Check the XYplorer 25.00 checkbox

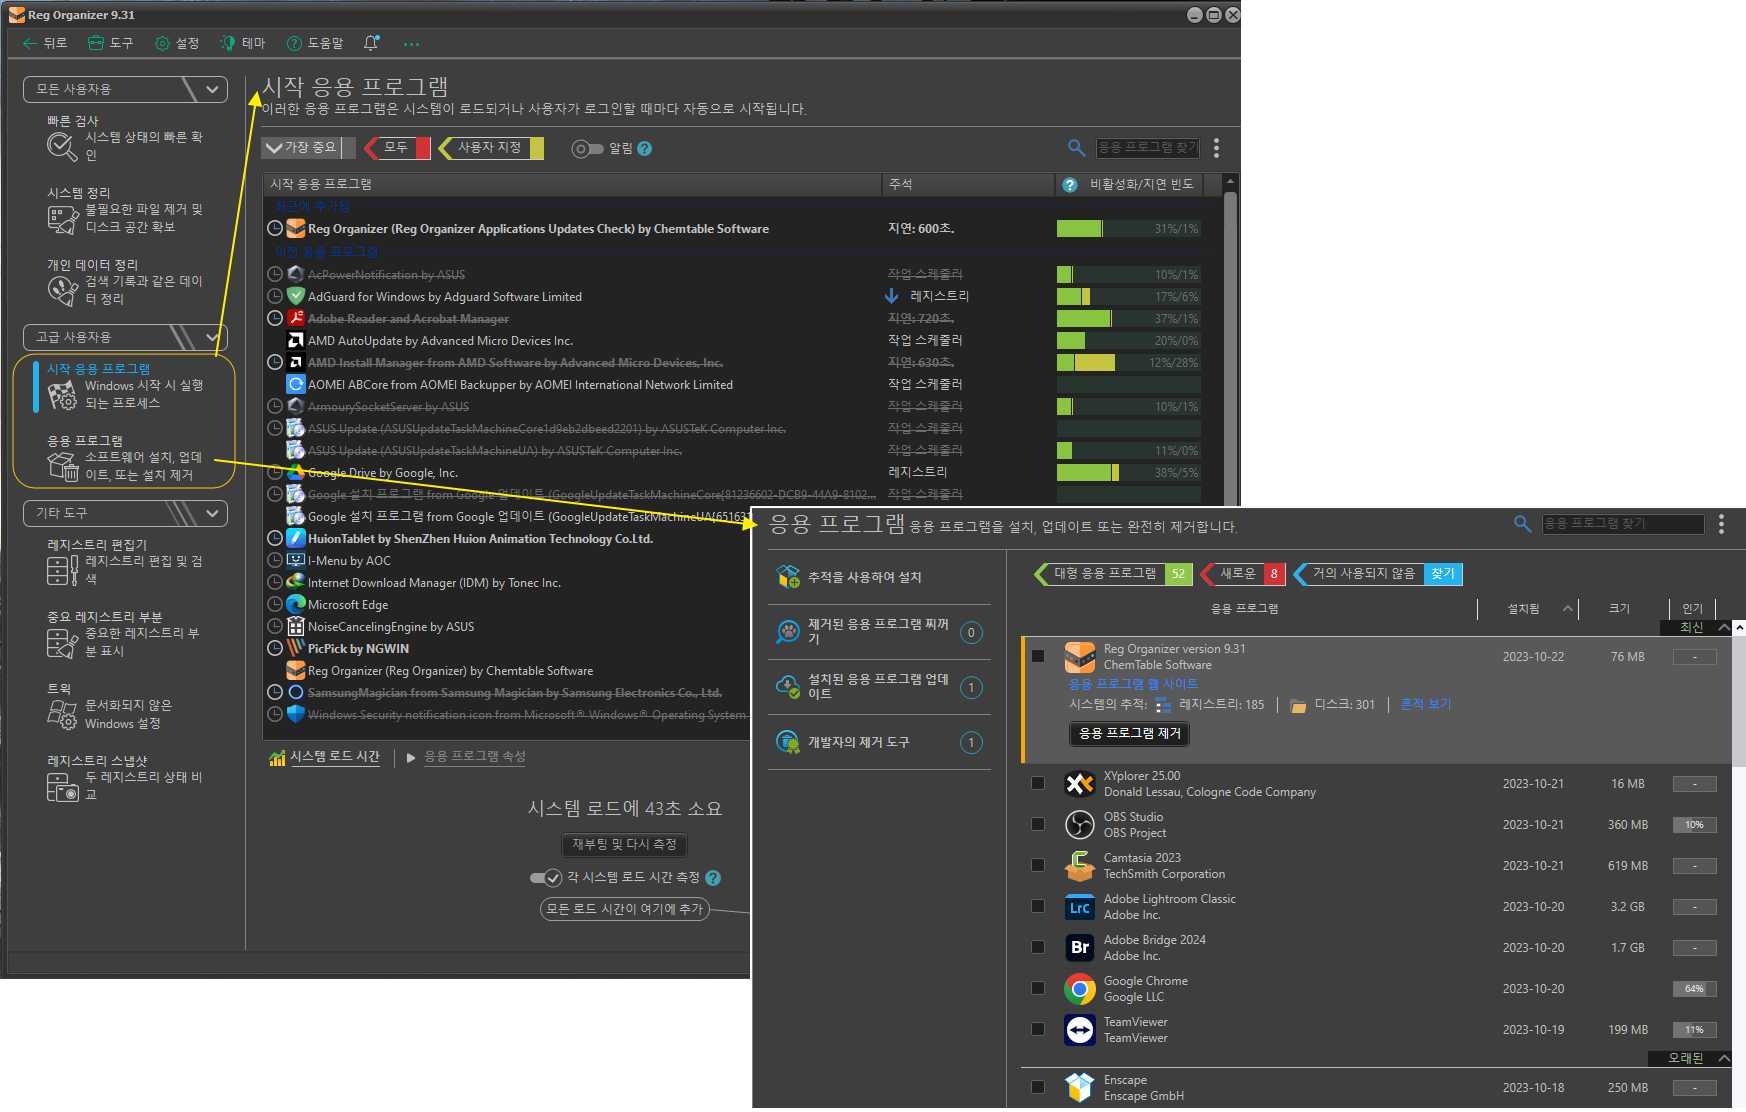(x=1038, y=784)
